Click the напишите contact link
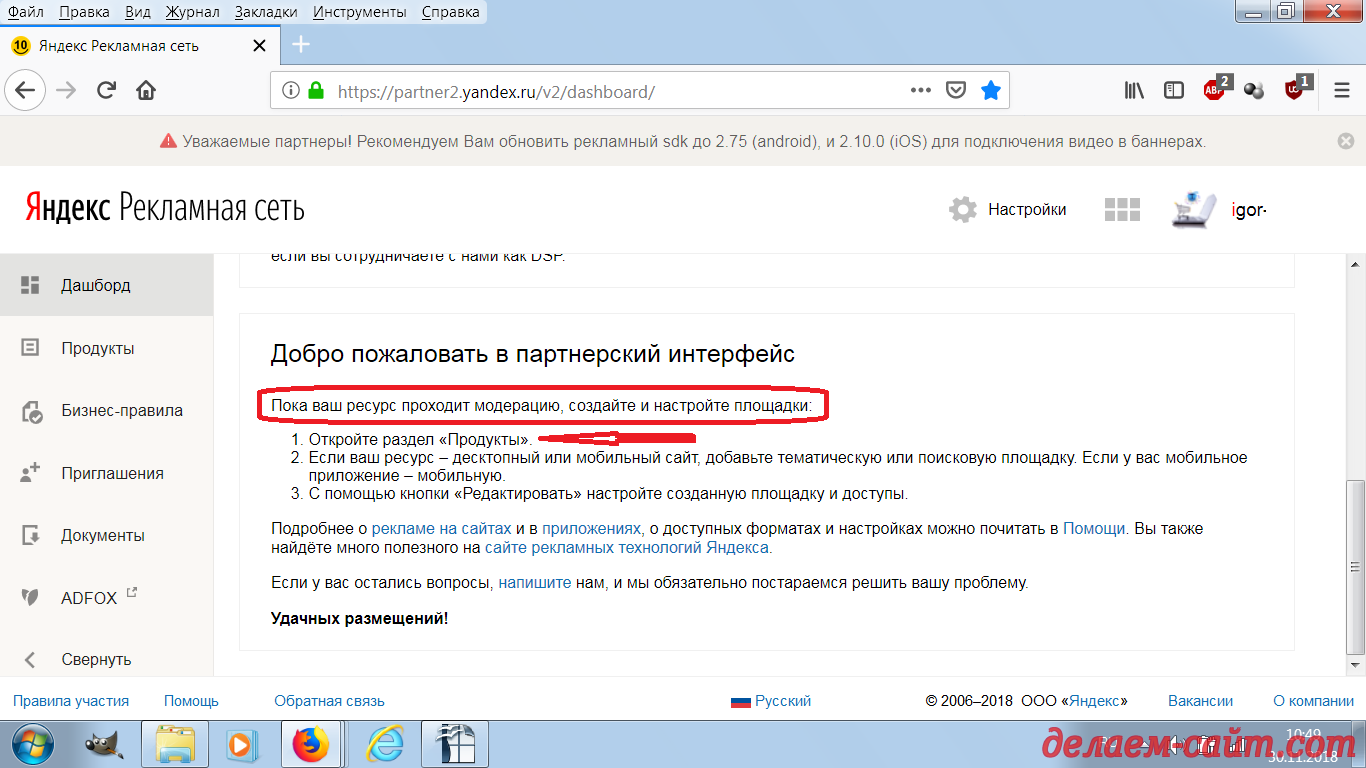 click(535, 582)
